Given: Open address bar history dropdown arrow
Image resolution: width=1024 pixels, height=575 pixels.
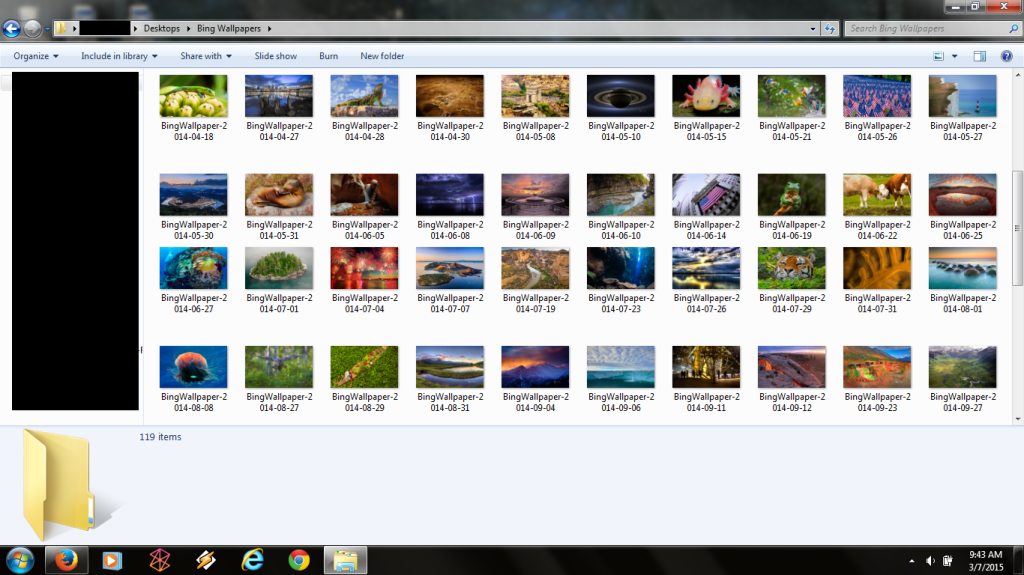Looking at the screenshot, I should (x=813, y=29).
